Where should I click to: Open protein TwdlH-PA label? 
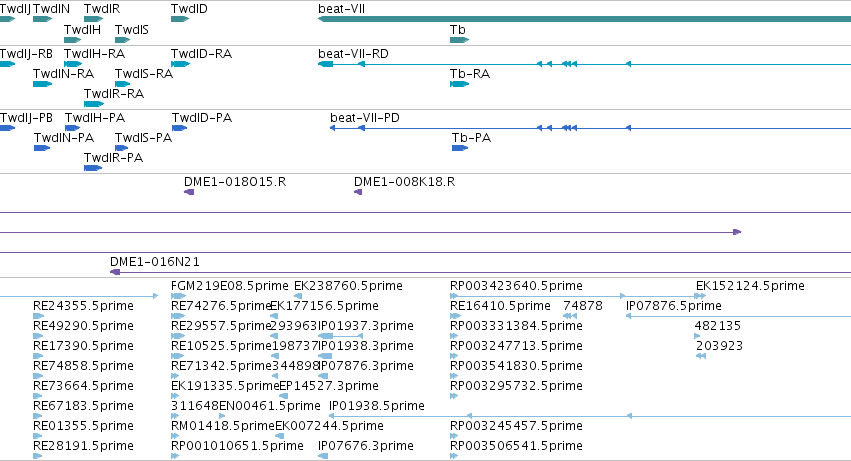pyautogui.click(x=95, y=118)
